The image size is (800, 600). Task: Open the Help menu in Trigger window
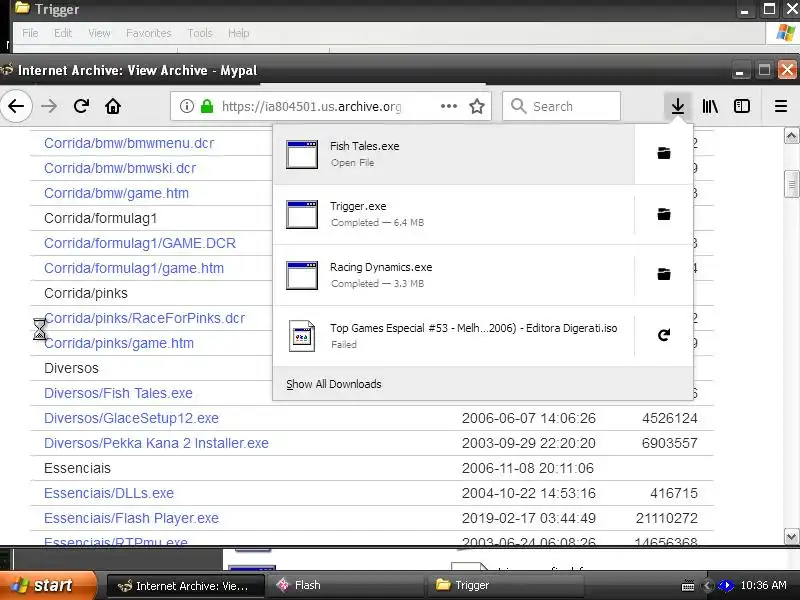click(238, 33)
